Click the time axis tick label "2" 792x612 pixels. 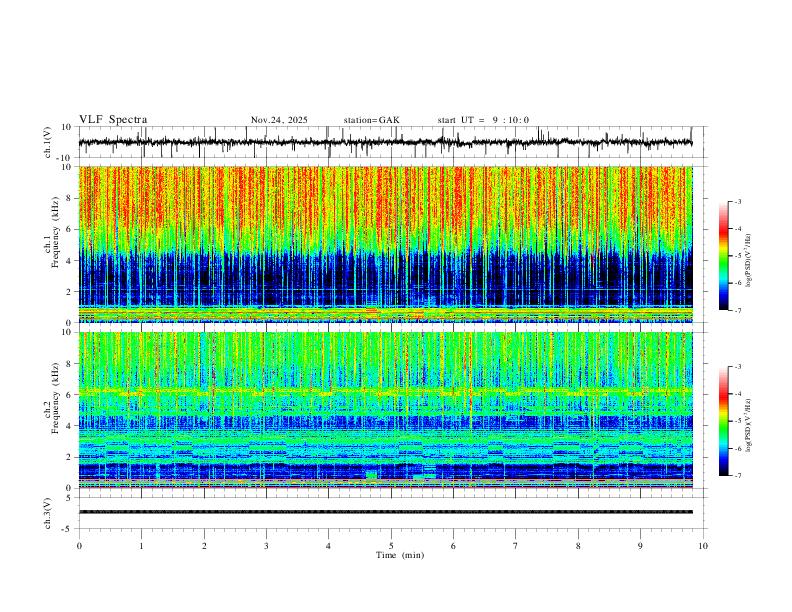coord(204,546)
